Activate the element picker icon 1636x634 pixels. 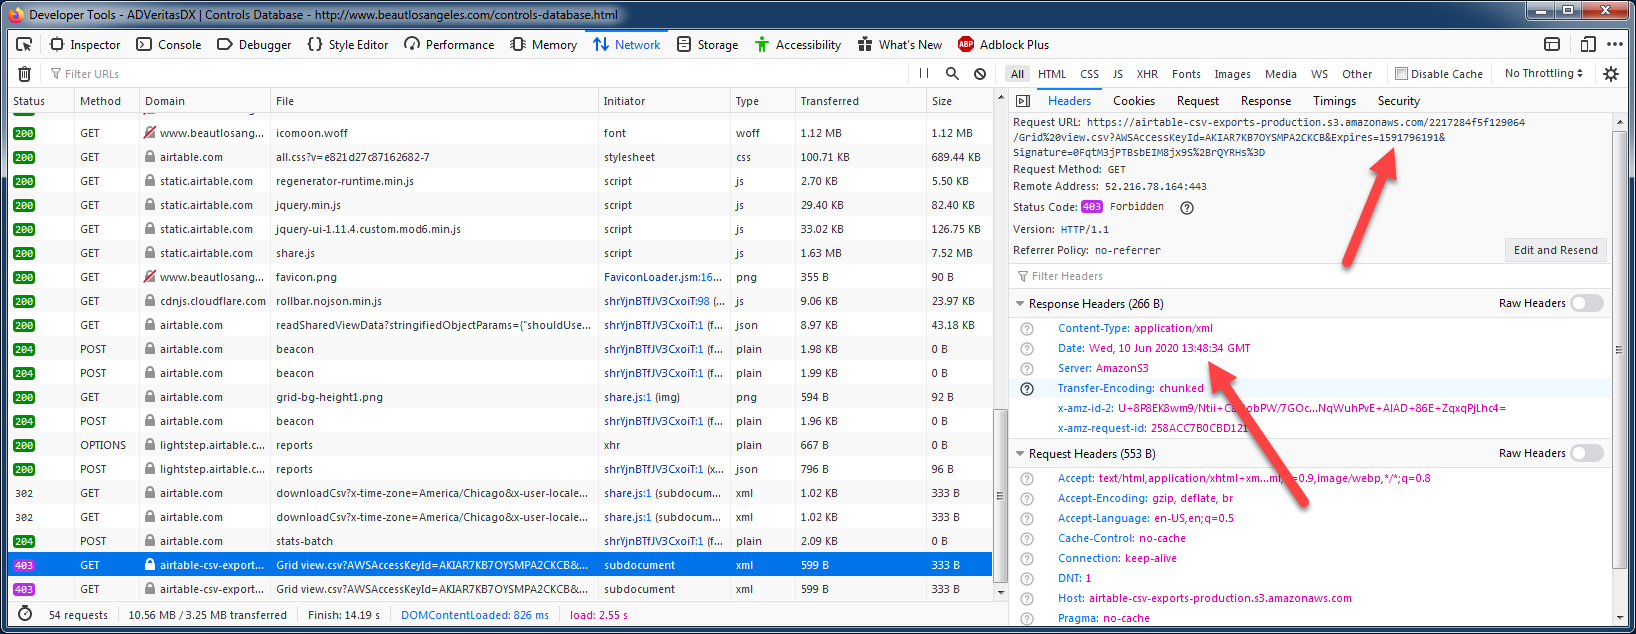(x=24, y=44)
